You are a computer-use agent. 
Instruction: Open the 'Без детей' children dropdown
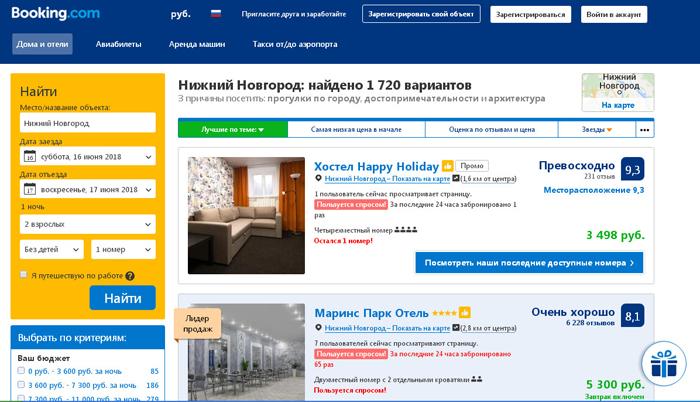tap(51, 249)
